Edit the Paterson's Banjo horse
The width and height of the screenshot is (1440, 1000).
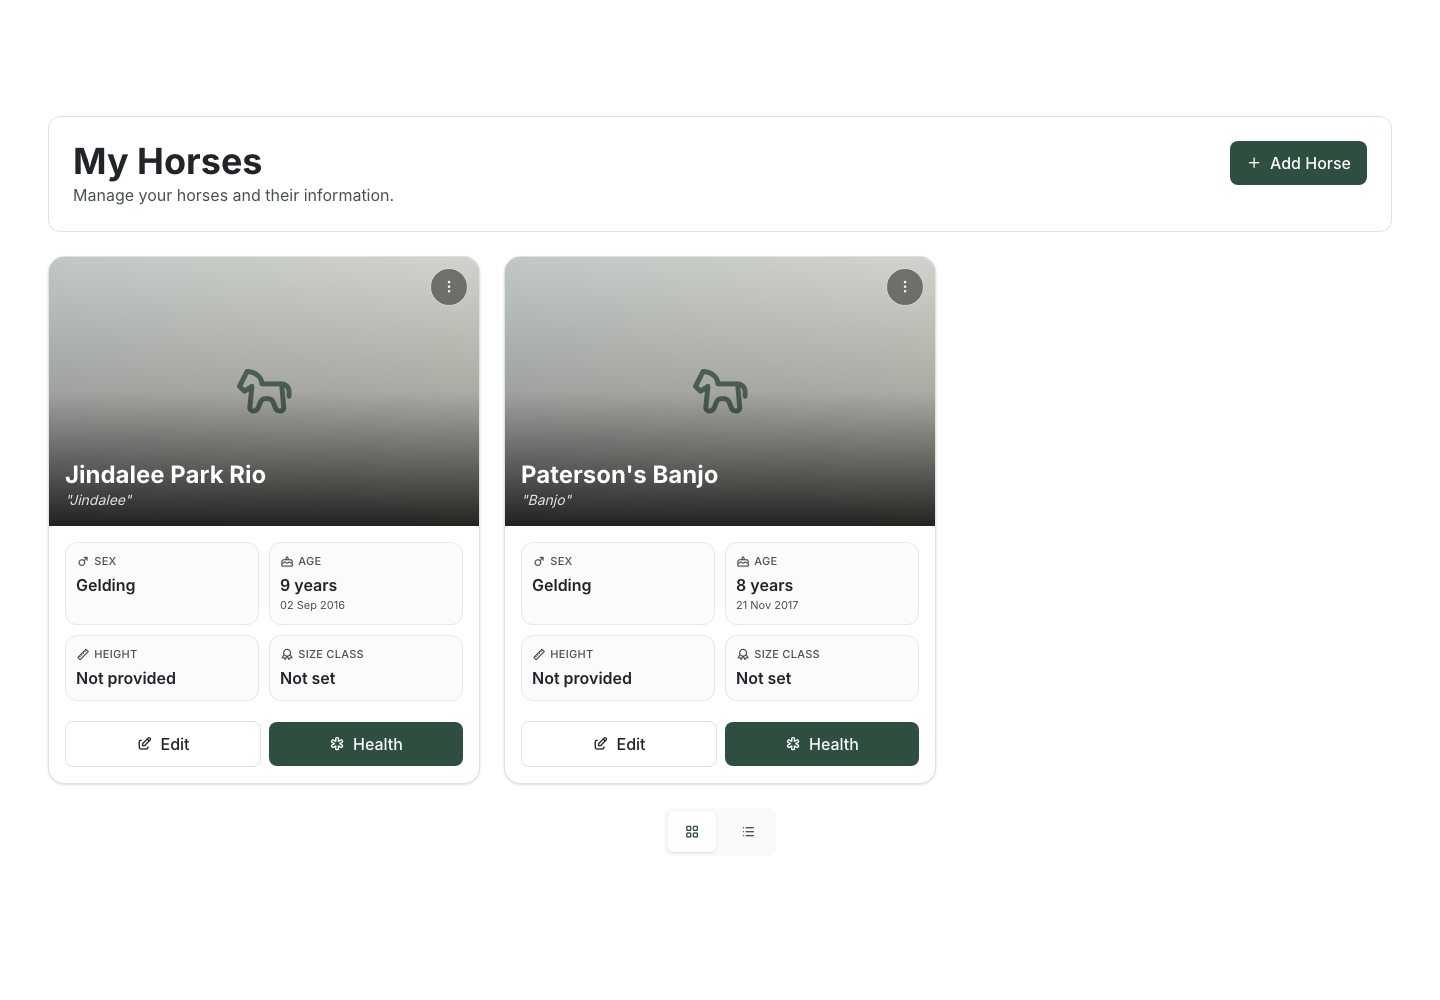pos(619,744)
